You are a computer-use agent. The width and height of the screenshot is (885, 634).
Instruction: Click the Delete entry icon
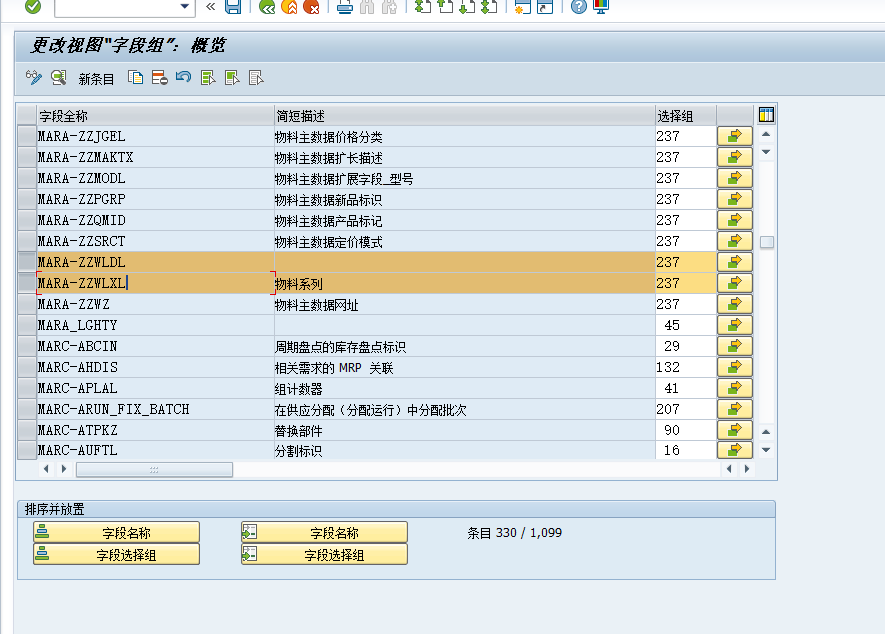(158, 78)
